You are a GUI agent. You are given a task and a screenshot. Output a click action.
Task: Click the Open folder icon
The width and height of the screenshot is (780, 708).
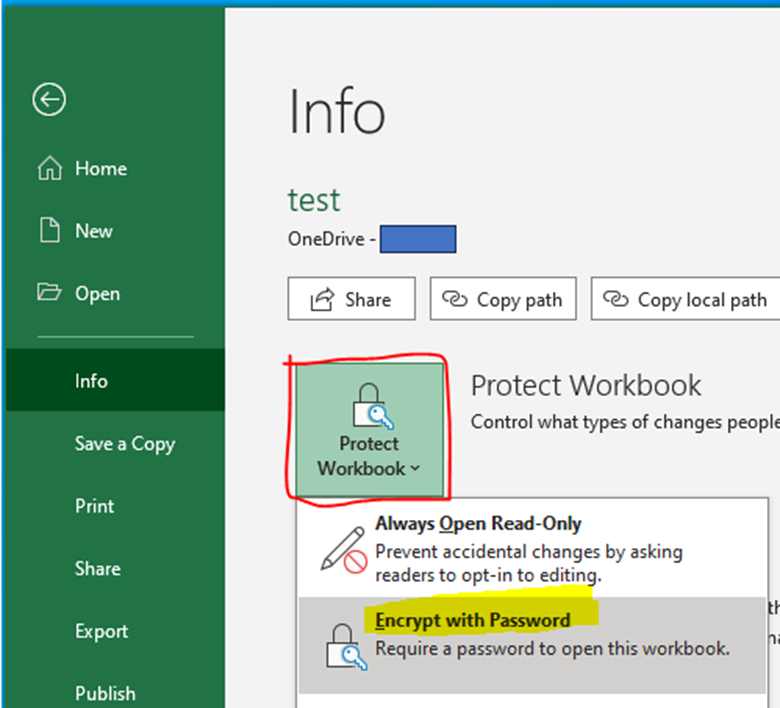tap(49, 292)
